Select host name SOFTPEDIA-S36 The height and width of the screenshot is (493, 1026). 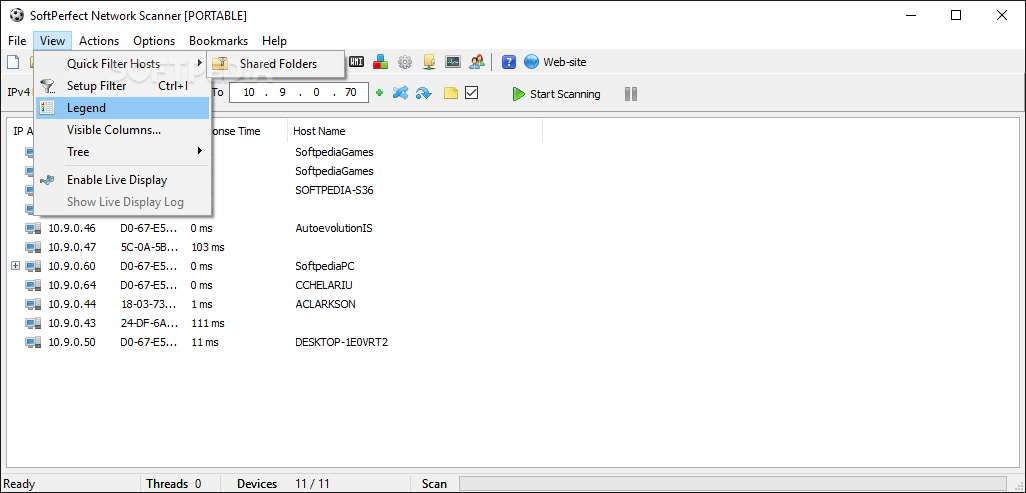pos(334,190)
